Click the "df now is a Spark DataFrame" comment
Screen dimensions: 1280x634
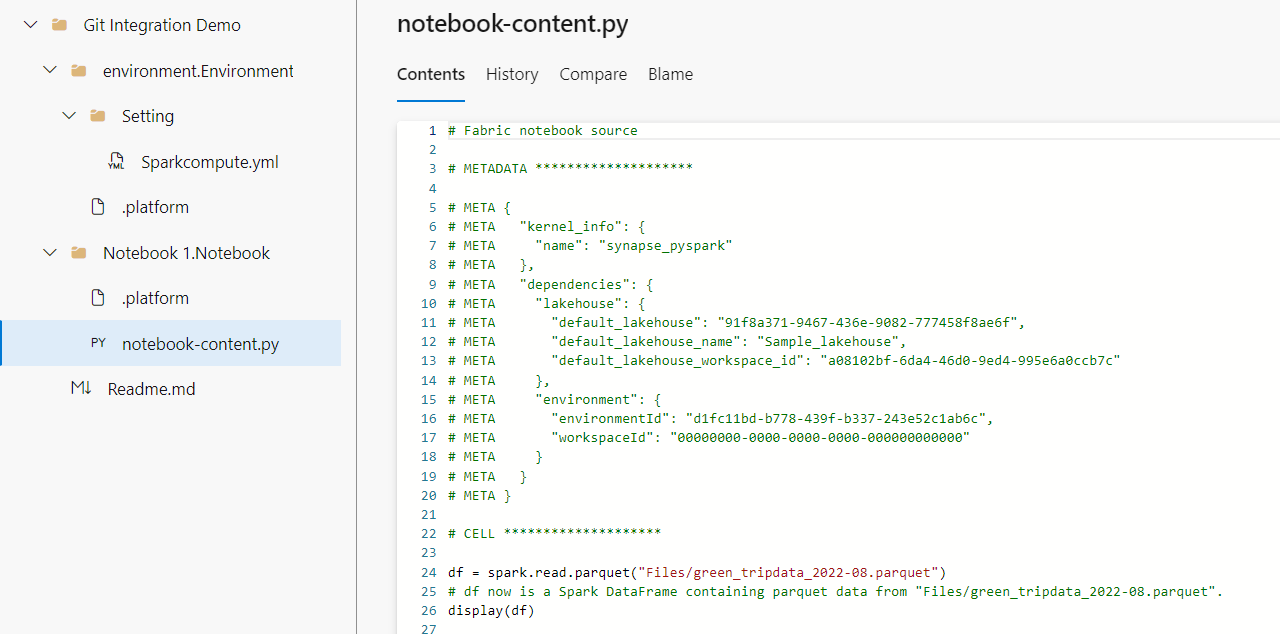836,592
